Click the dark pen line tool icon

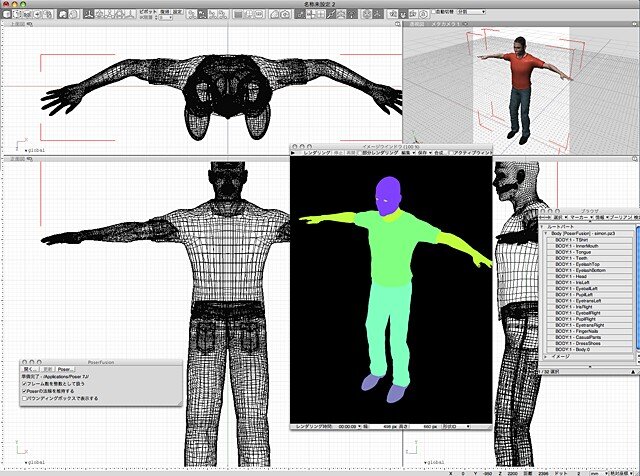click(331, 14)
